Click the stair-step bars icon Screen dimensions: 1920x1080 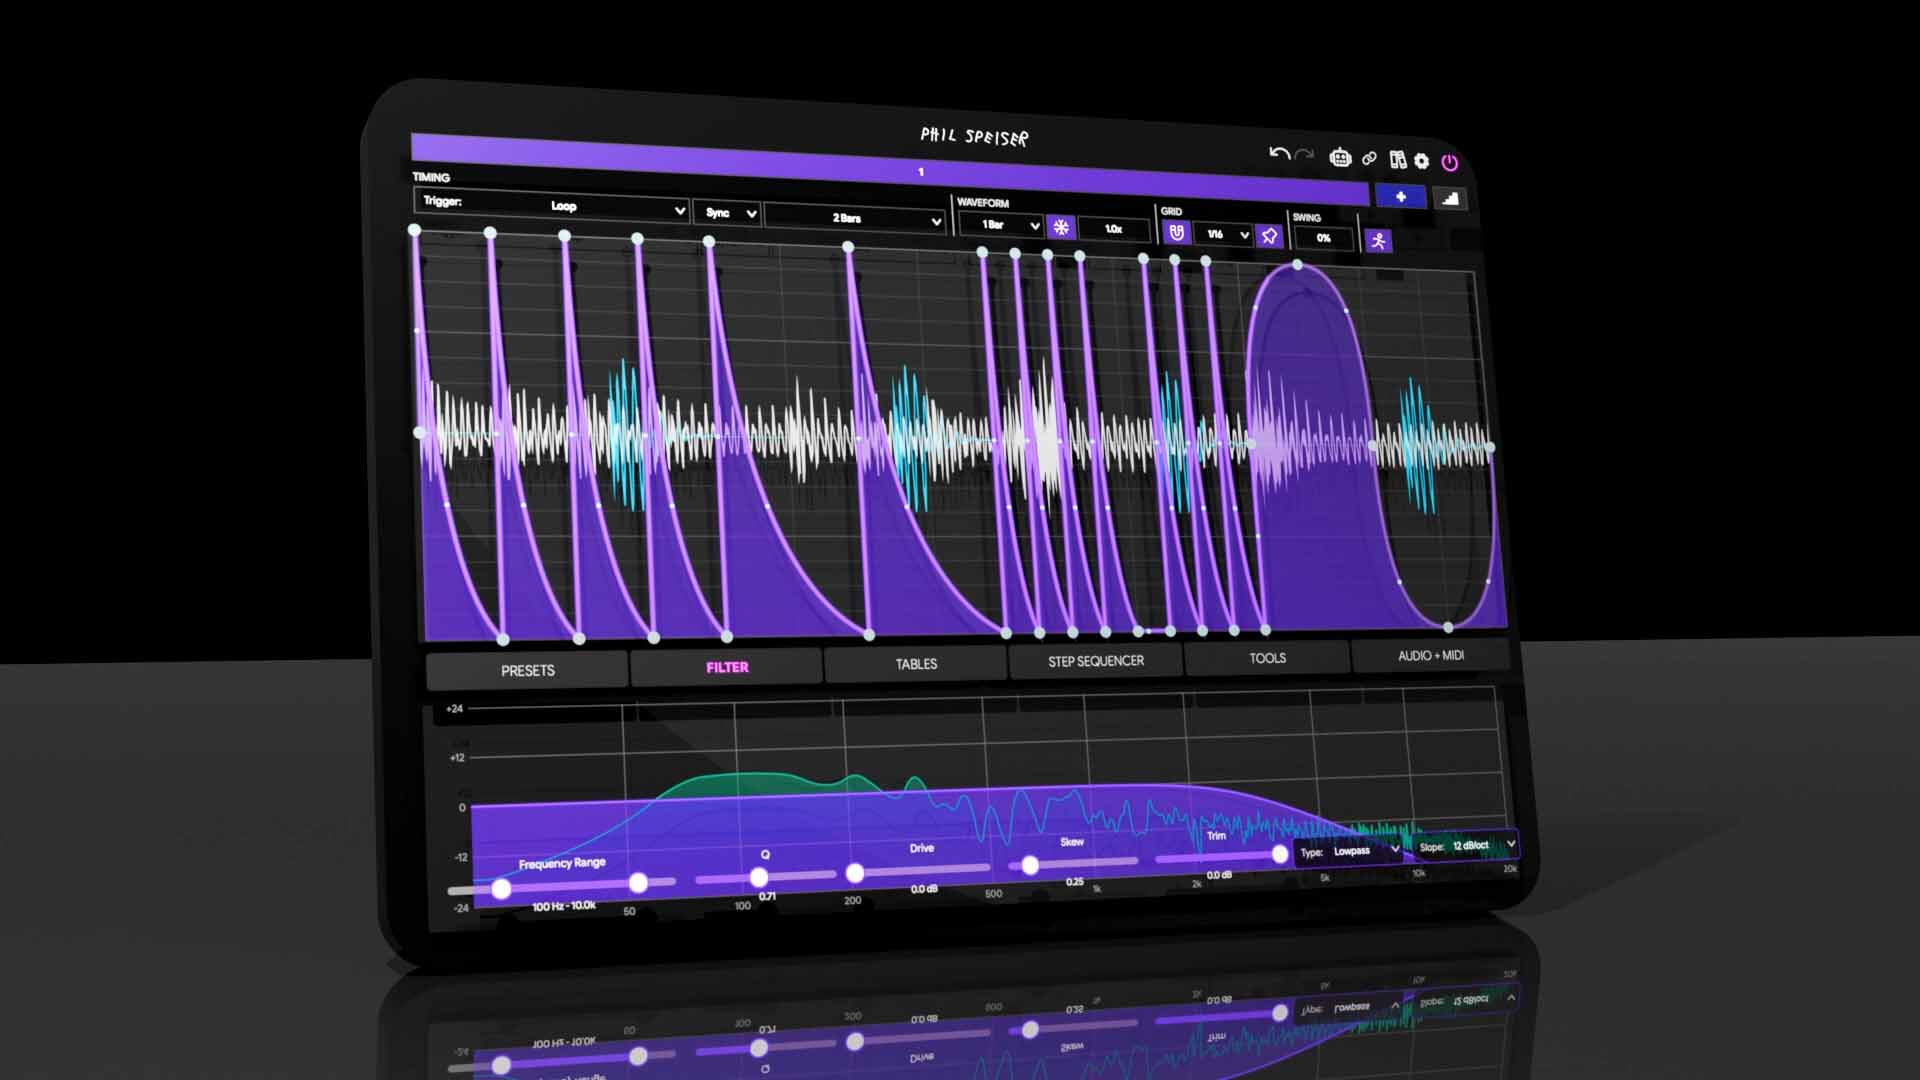point(1449,199)
